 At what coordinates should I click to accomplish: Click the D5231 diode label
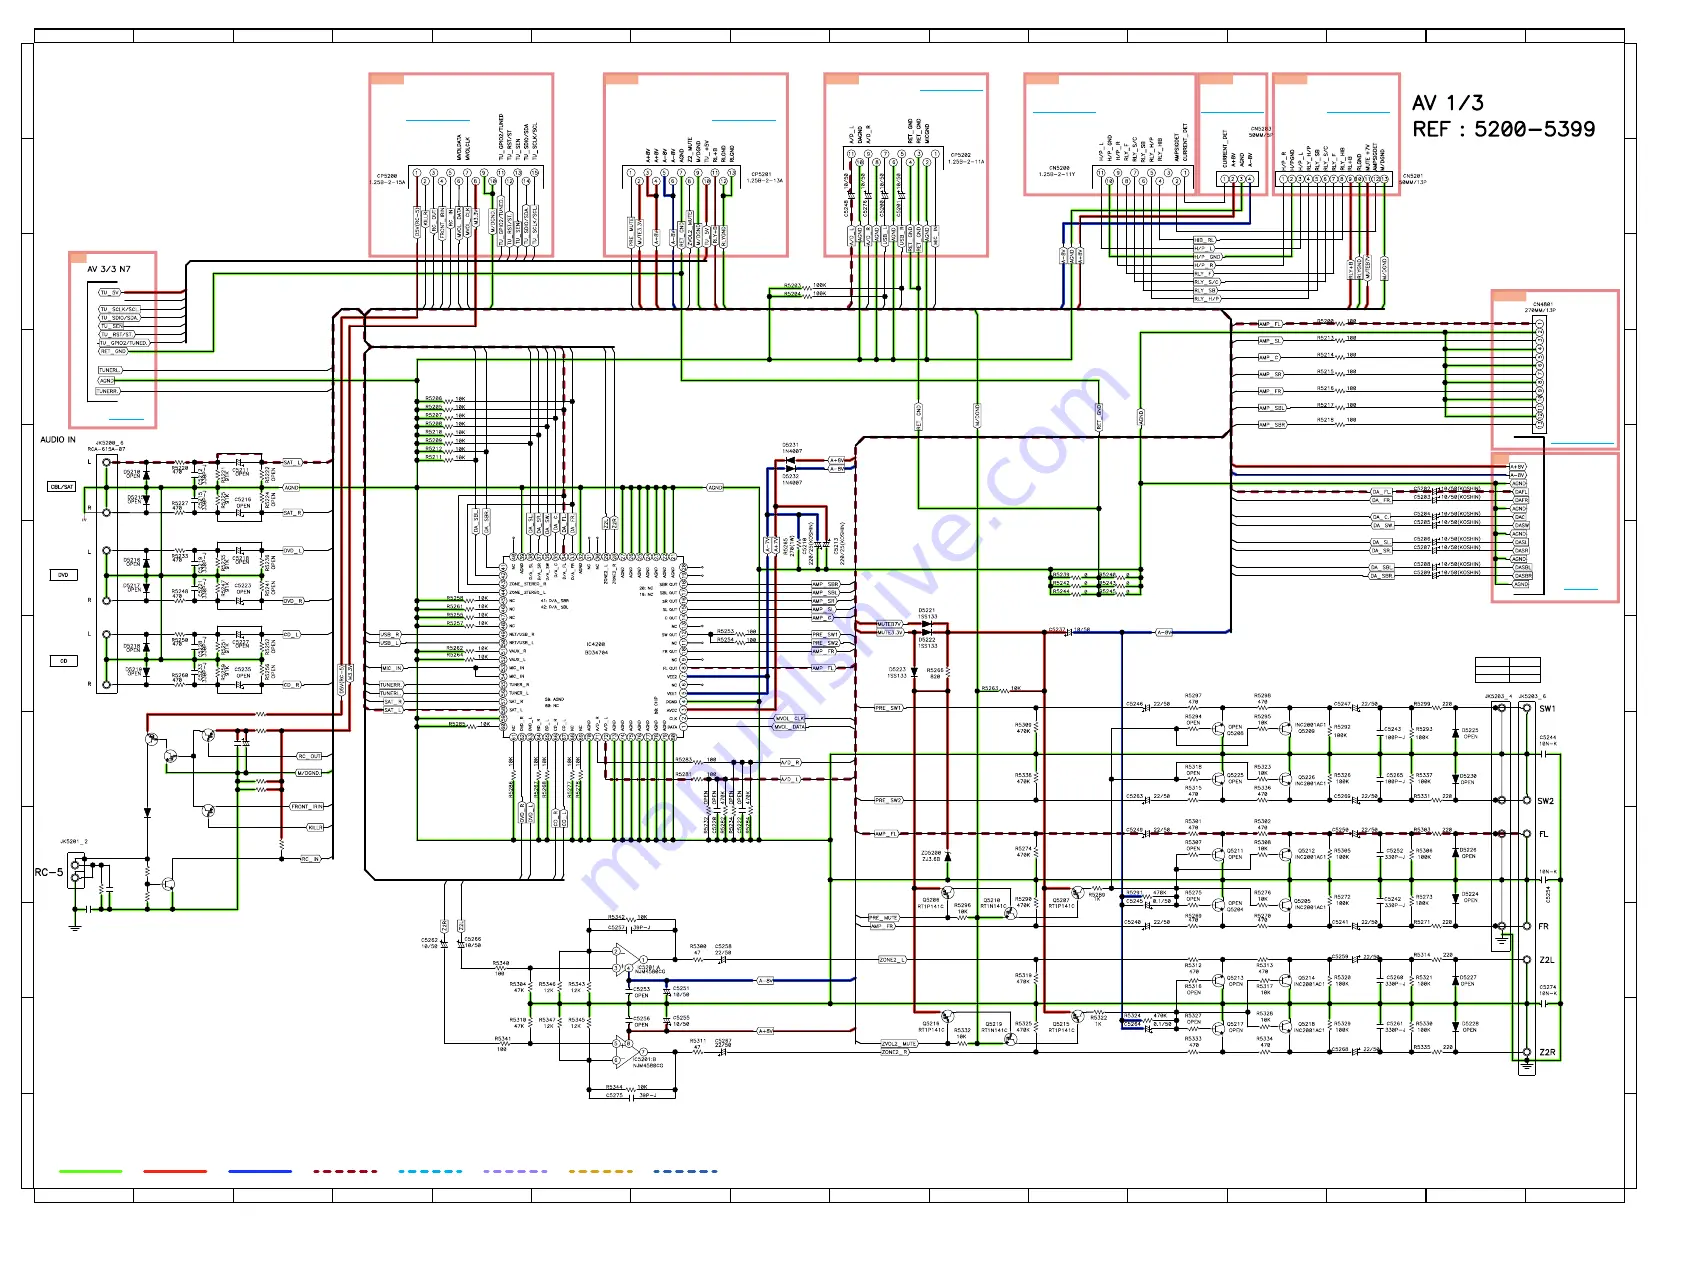click(790, 445)
